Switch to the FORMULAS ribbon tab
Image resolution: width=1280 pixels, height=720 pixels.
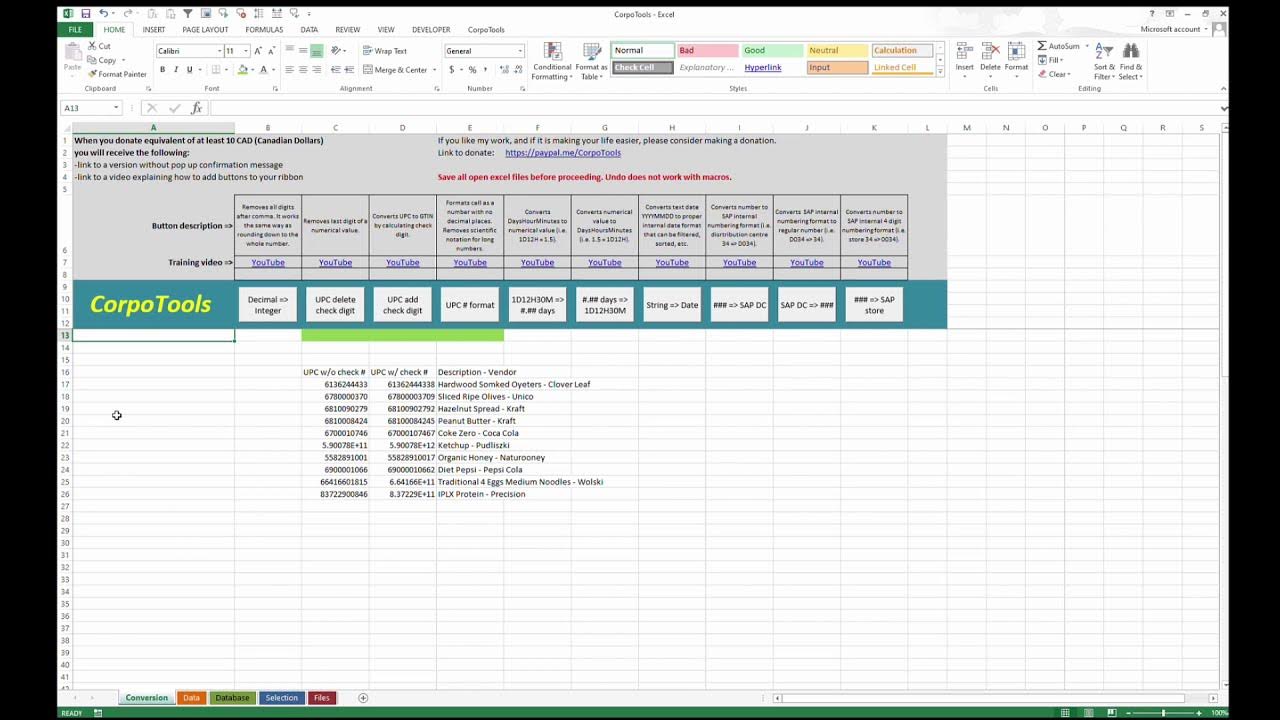click(264, 30)
